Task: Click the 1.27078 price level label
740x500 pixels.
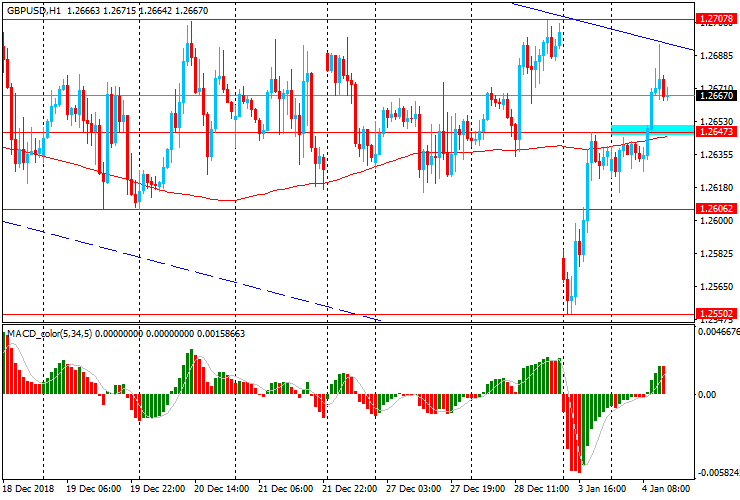Action: 716,19
